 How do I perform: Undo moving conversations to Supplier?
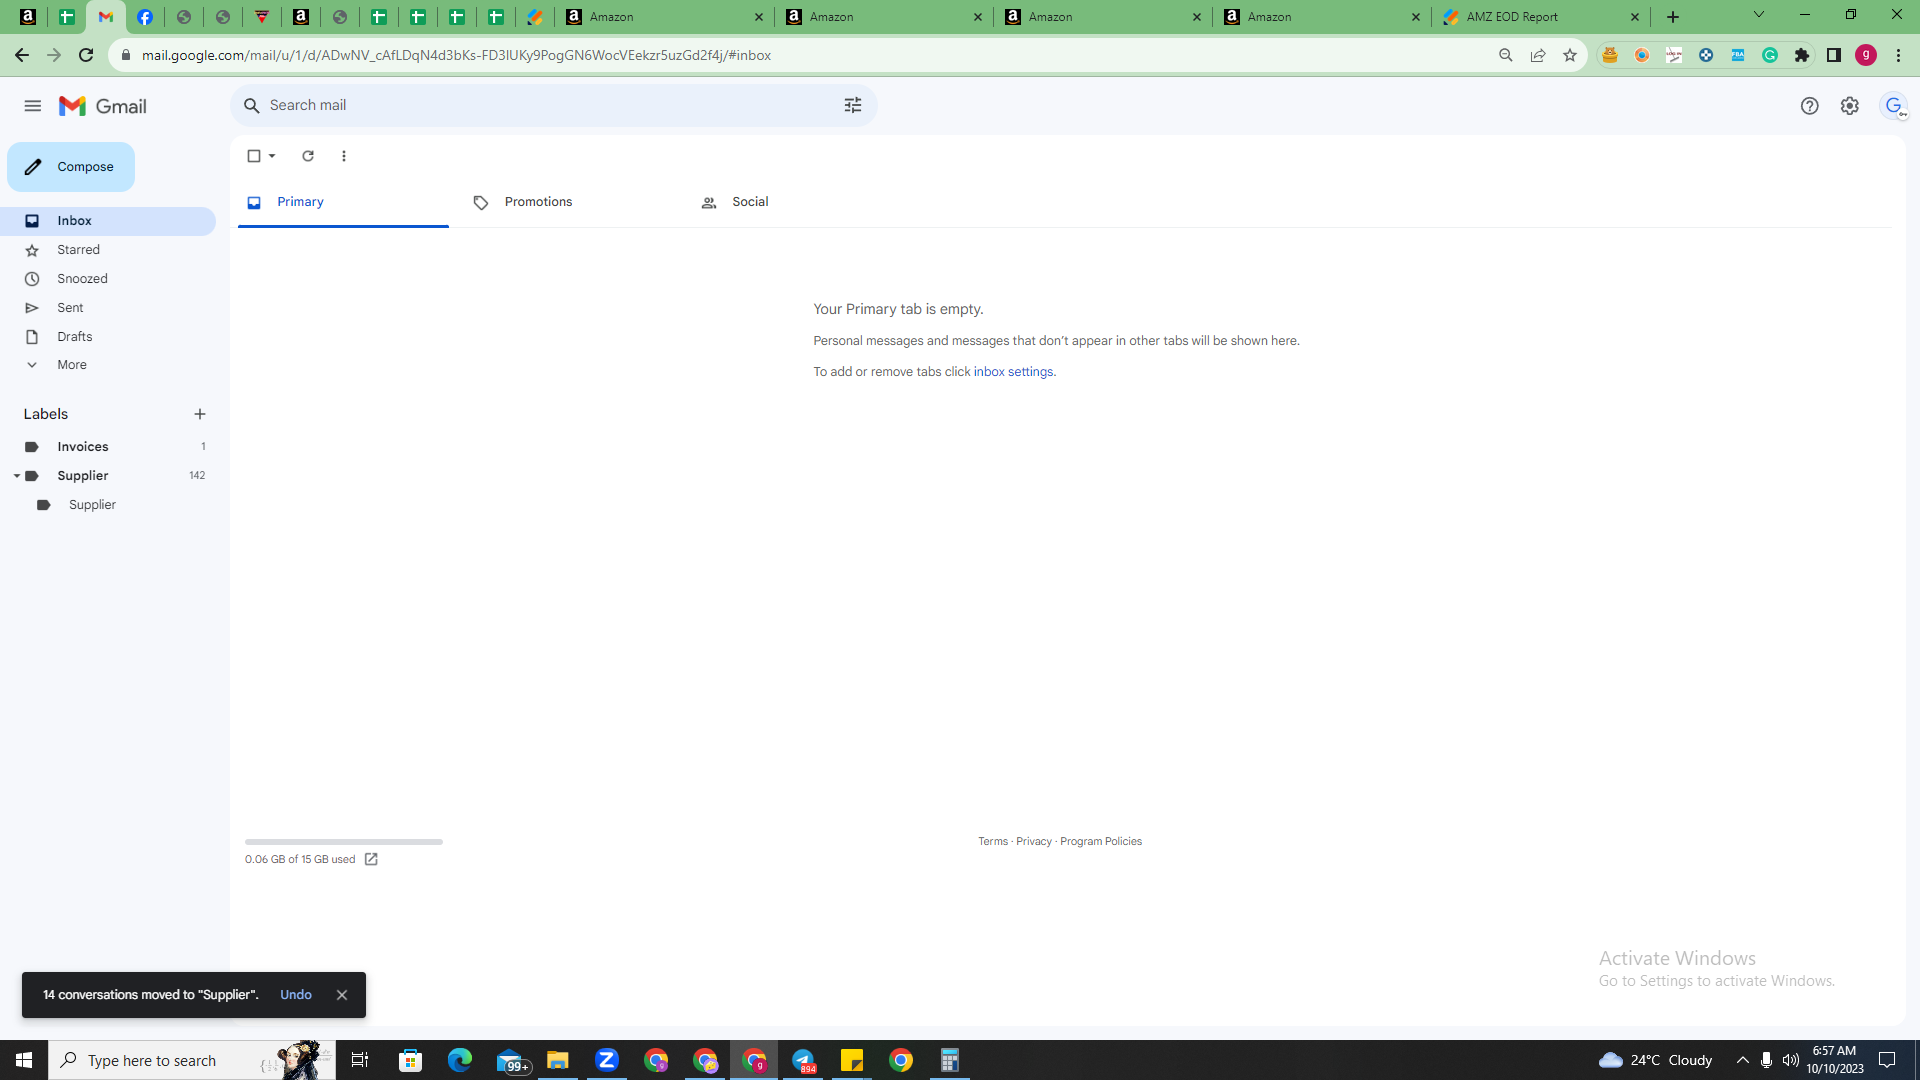pos(296,995)
